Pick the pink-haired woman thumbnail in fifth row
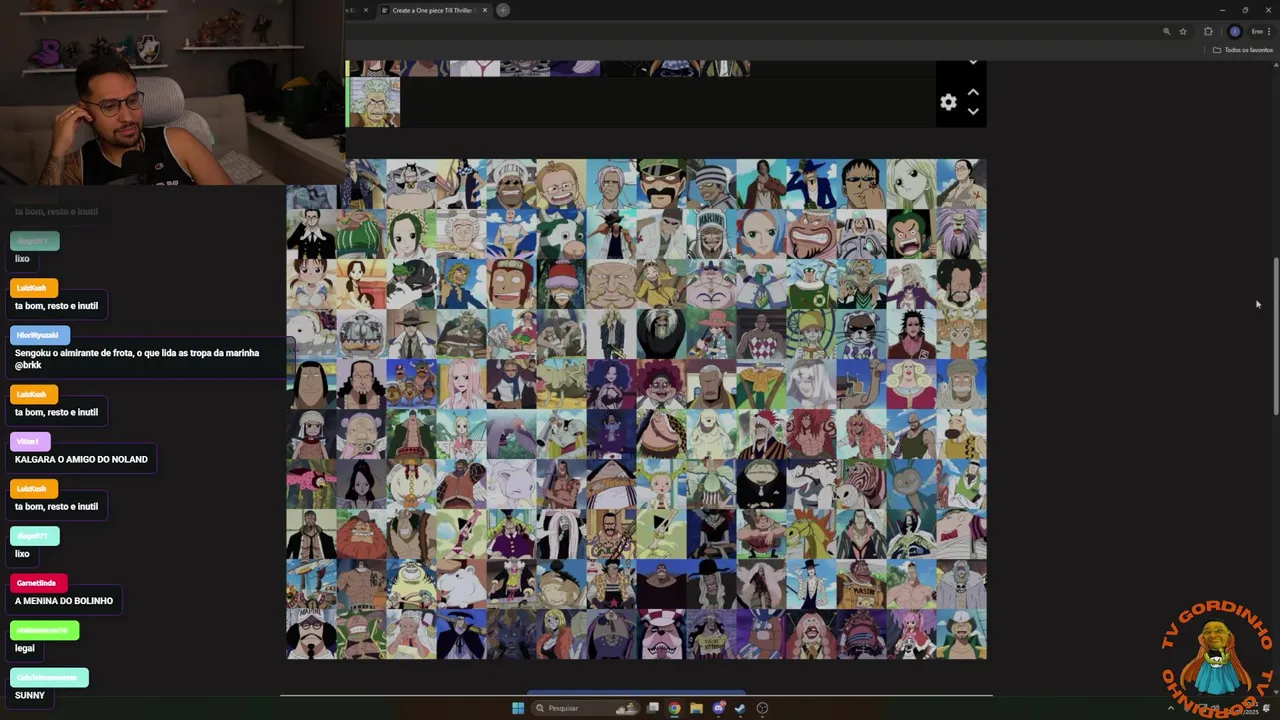 462,385
